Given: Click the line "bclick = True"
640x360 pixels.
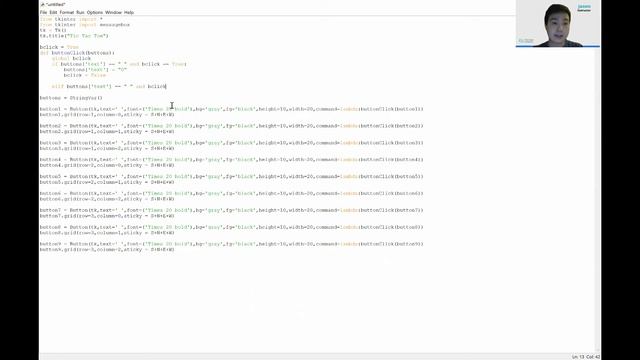Looking at the screenshot, I should tap(59, 47).
